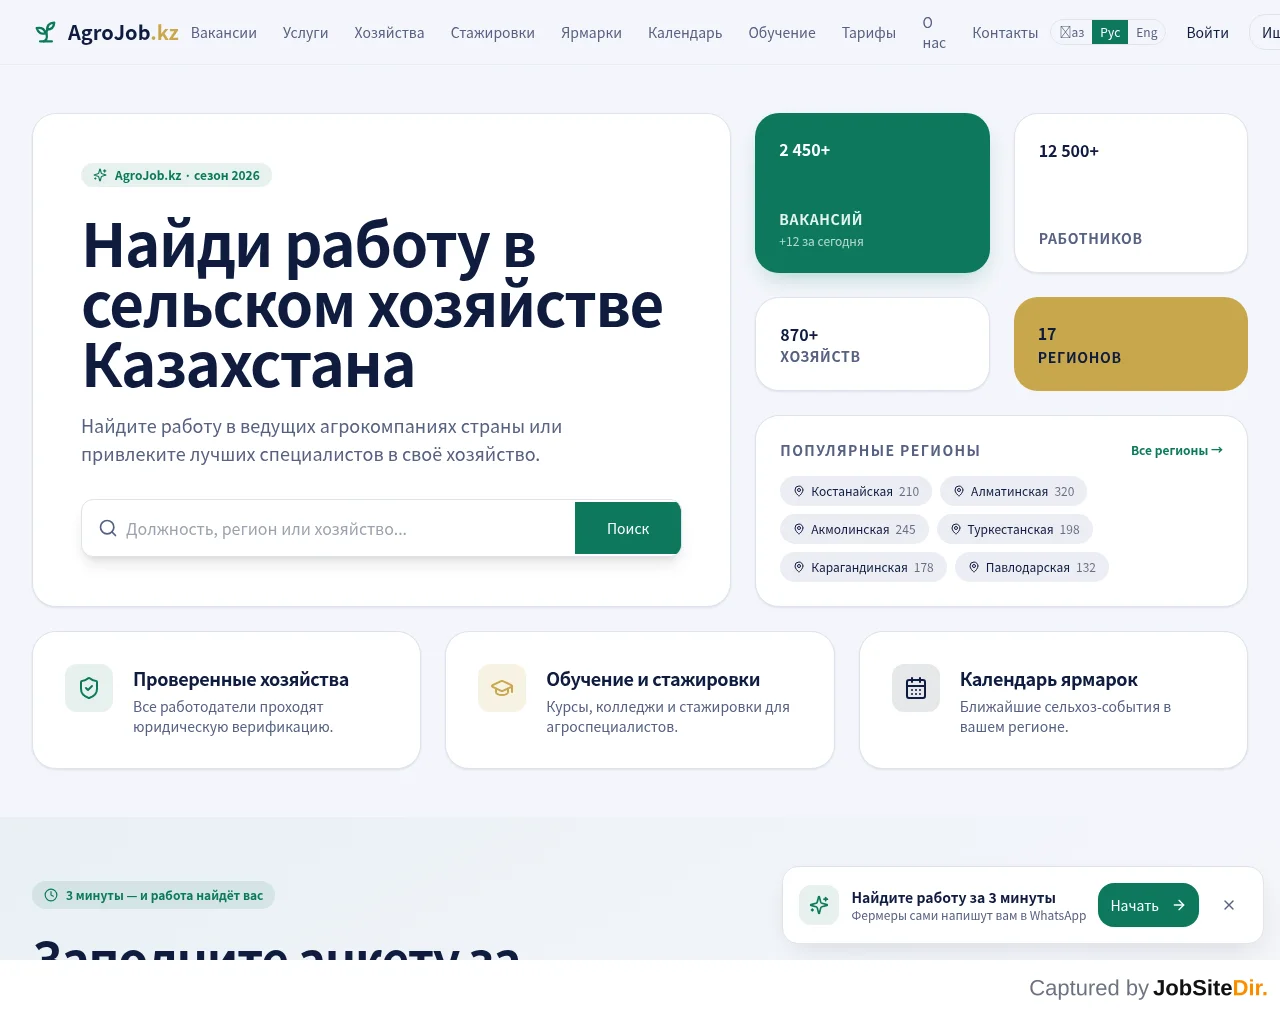This screenshot has height=1018, width=1280.
Task: Select the 'Костанайская 210' region chip
Action: (x=856, y=491)
